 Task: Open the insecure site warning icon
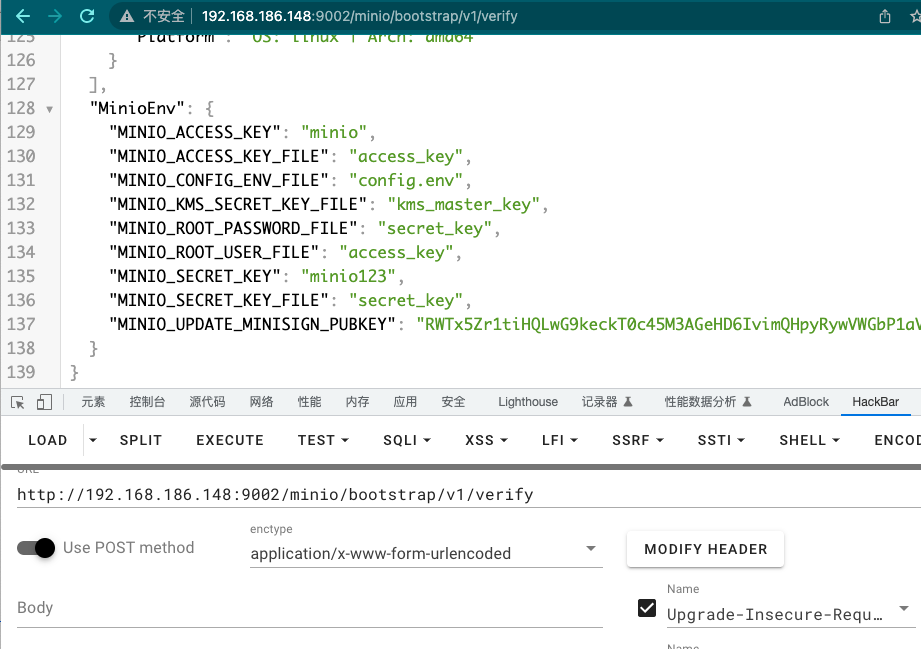[x=127, y=16]
